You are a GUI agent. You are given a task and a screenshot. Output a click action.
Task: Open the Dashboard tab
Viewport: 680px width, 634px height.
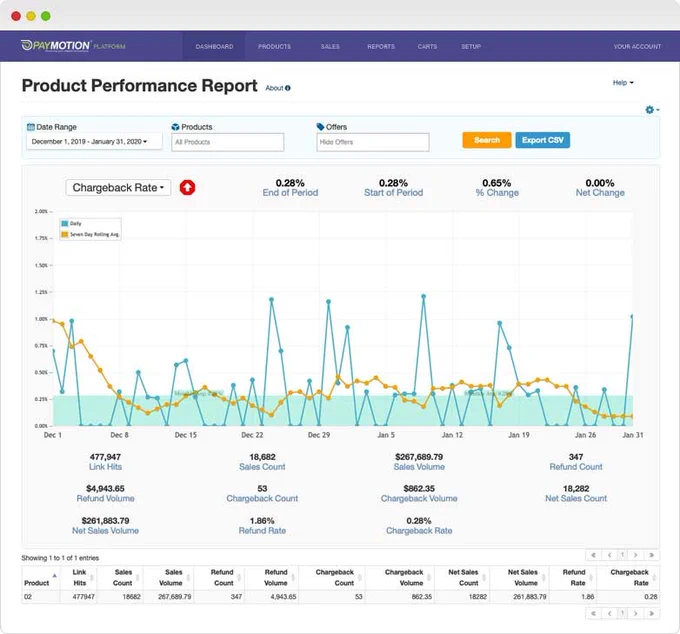pyautogui.click(x=214, y=46)
